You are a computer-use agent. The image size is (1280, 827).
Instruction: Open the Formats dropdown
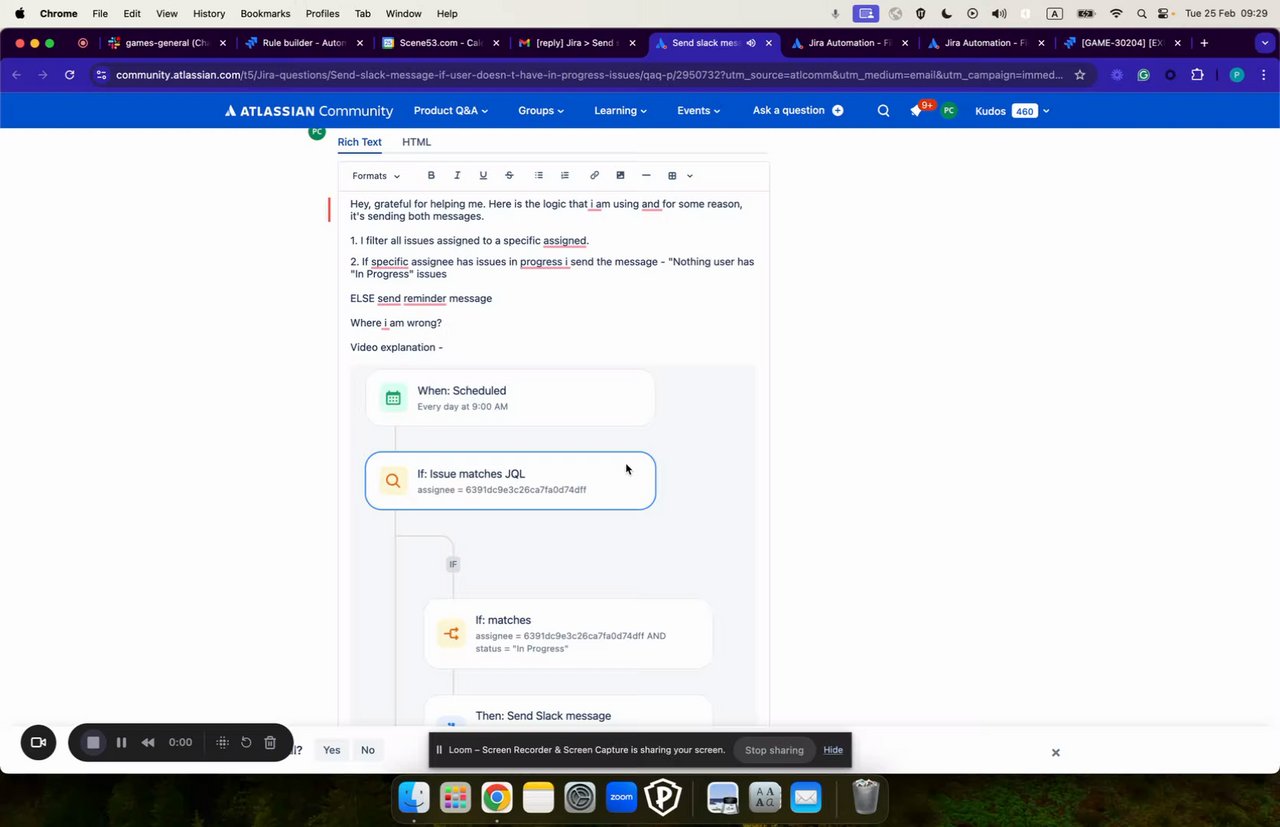click(x=376, y=176)
